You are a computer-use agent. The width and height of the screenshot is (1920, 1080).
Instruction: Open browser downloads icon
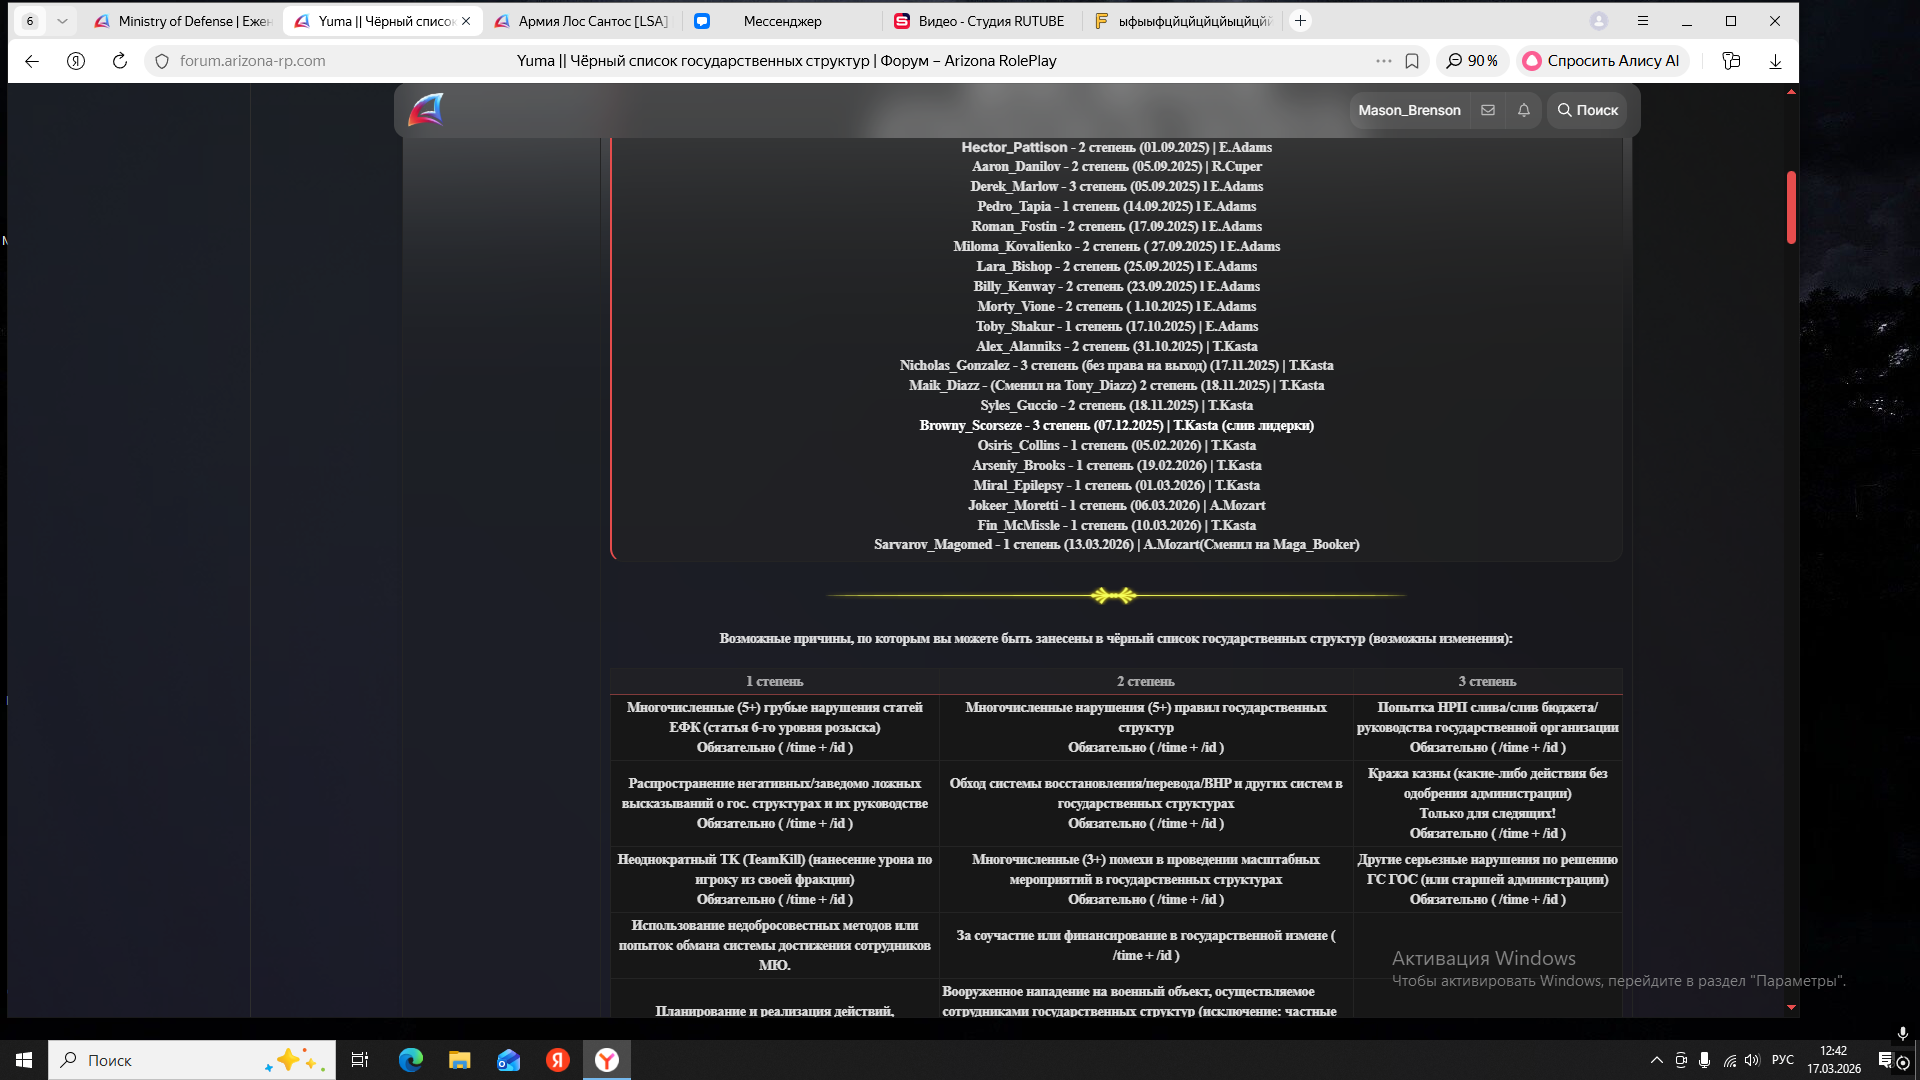pyautogui.click(x=1775, y=61)
